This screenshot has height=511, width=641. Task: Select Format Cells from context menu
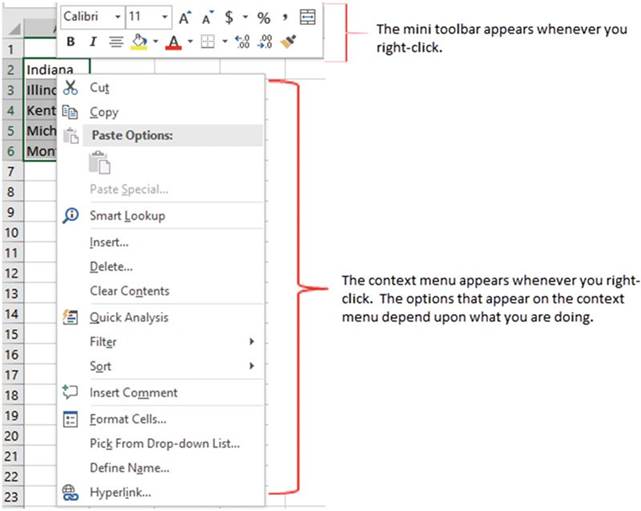tap(128, 419)
